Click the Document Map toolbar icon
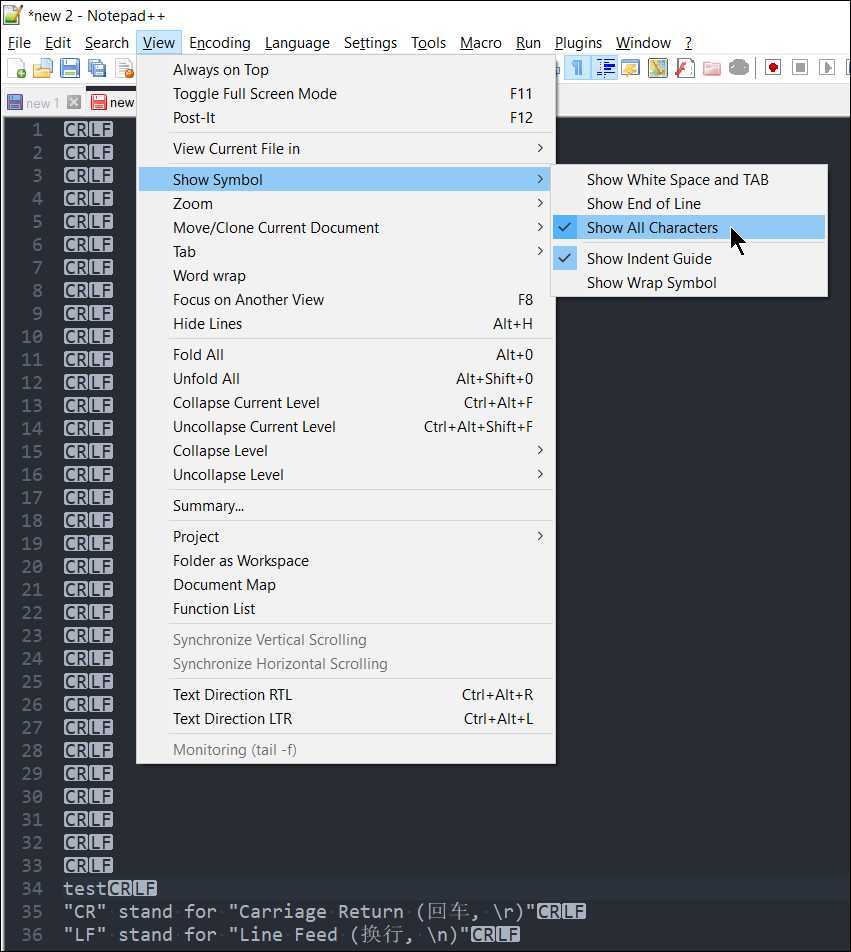Image resolution: width=851 pixels, height=952 pixels. tap(657, 68)
